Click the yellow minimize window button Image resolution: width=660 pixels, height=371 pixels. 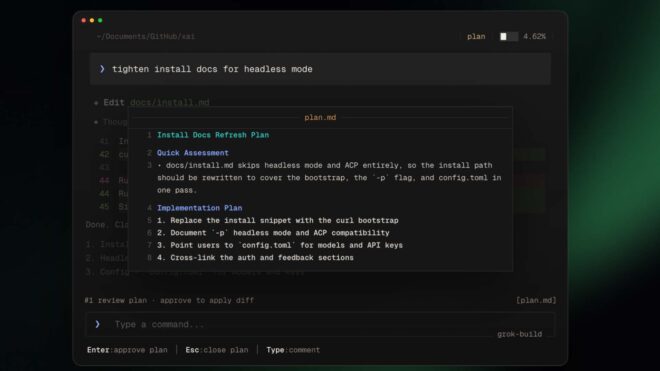point(92,20)
